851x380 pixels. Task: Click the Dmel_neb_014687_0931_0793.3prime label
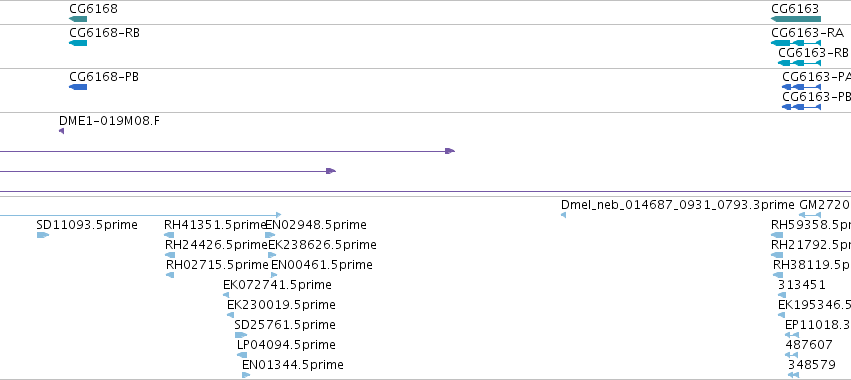point(677,205)
